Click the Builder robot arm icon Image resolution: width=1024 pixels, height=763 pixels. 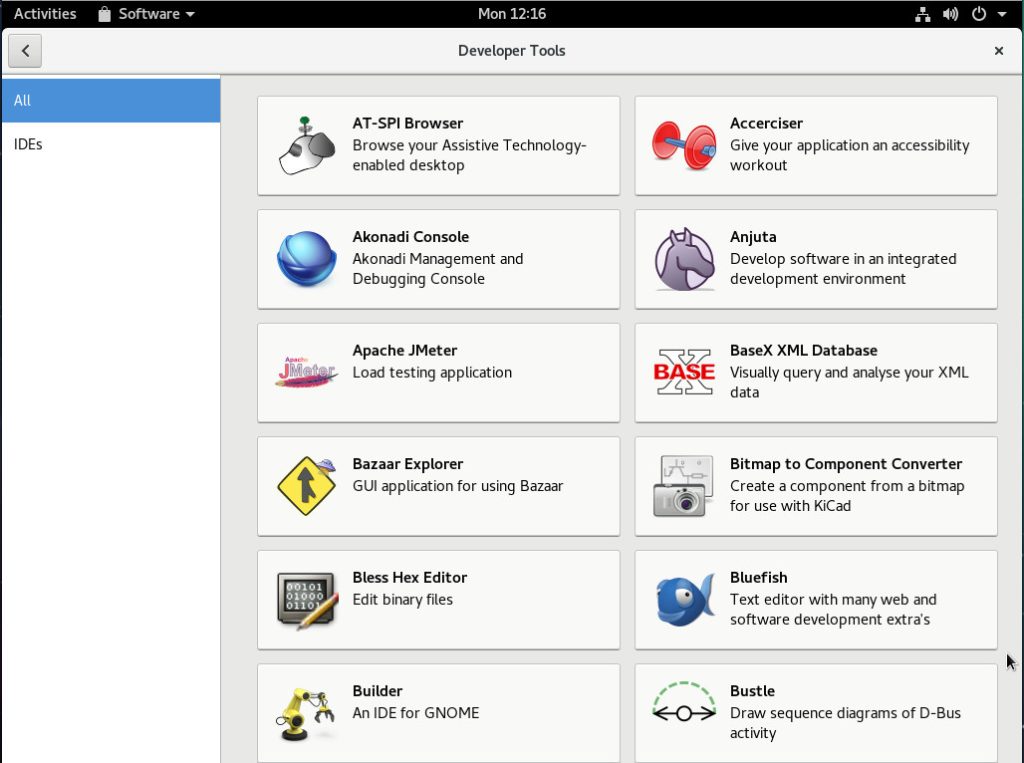tap(306, 712)
